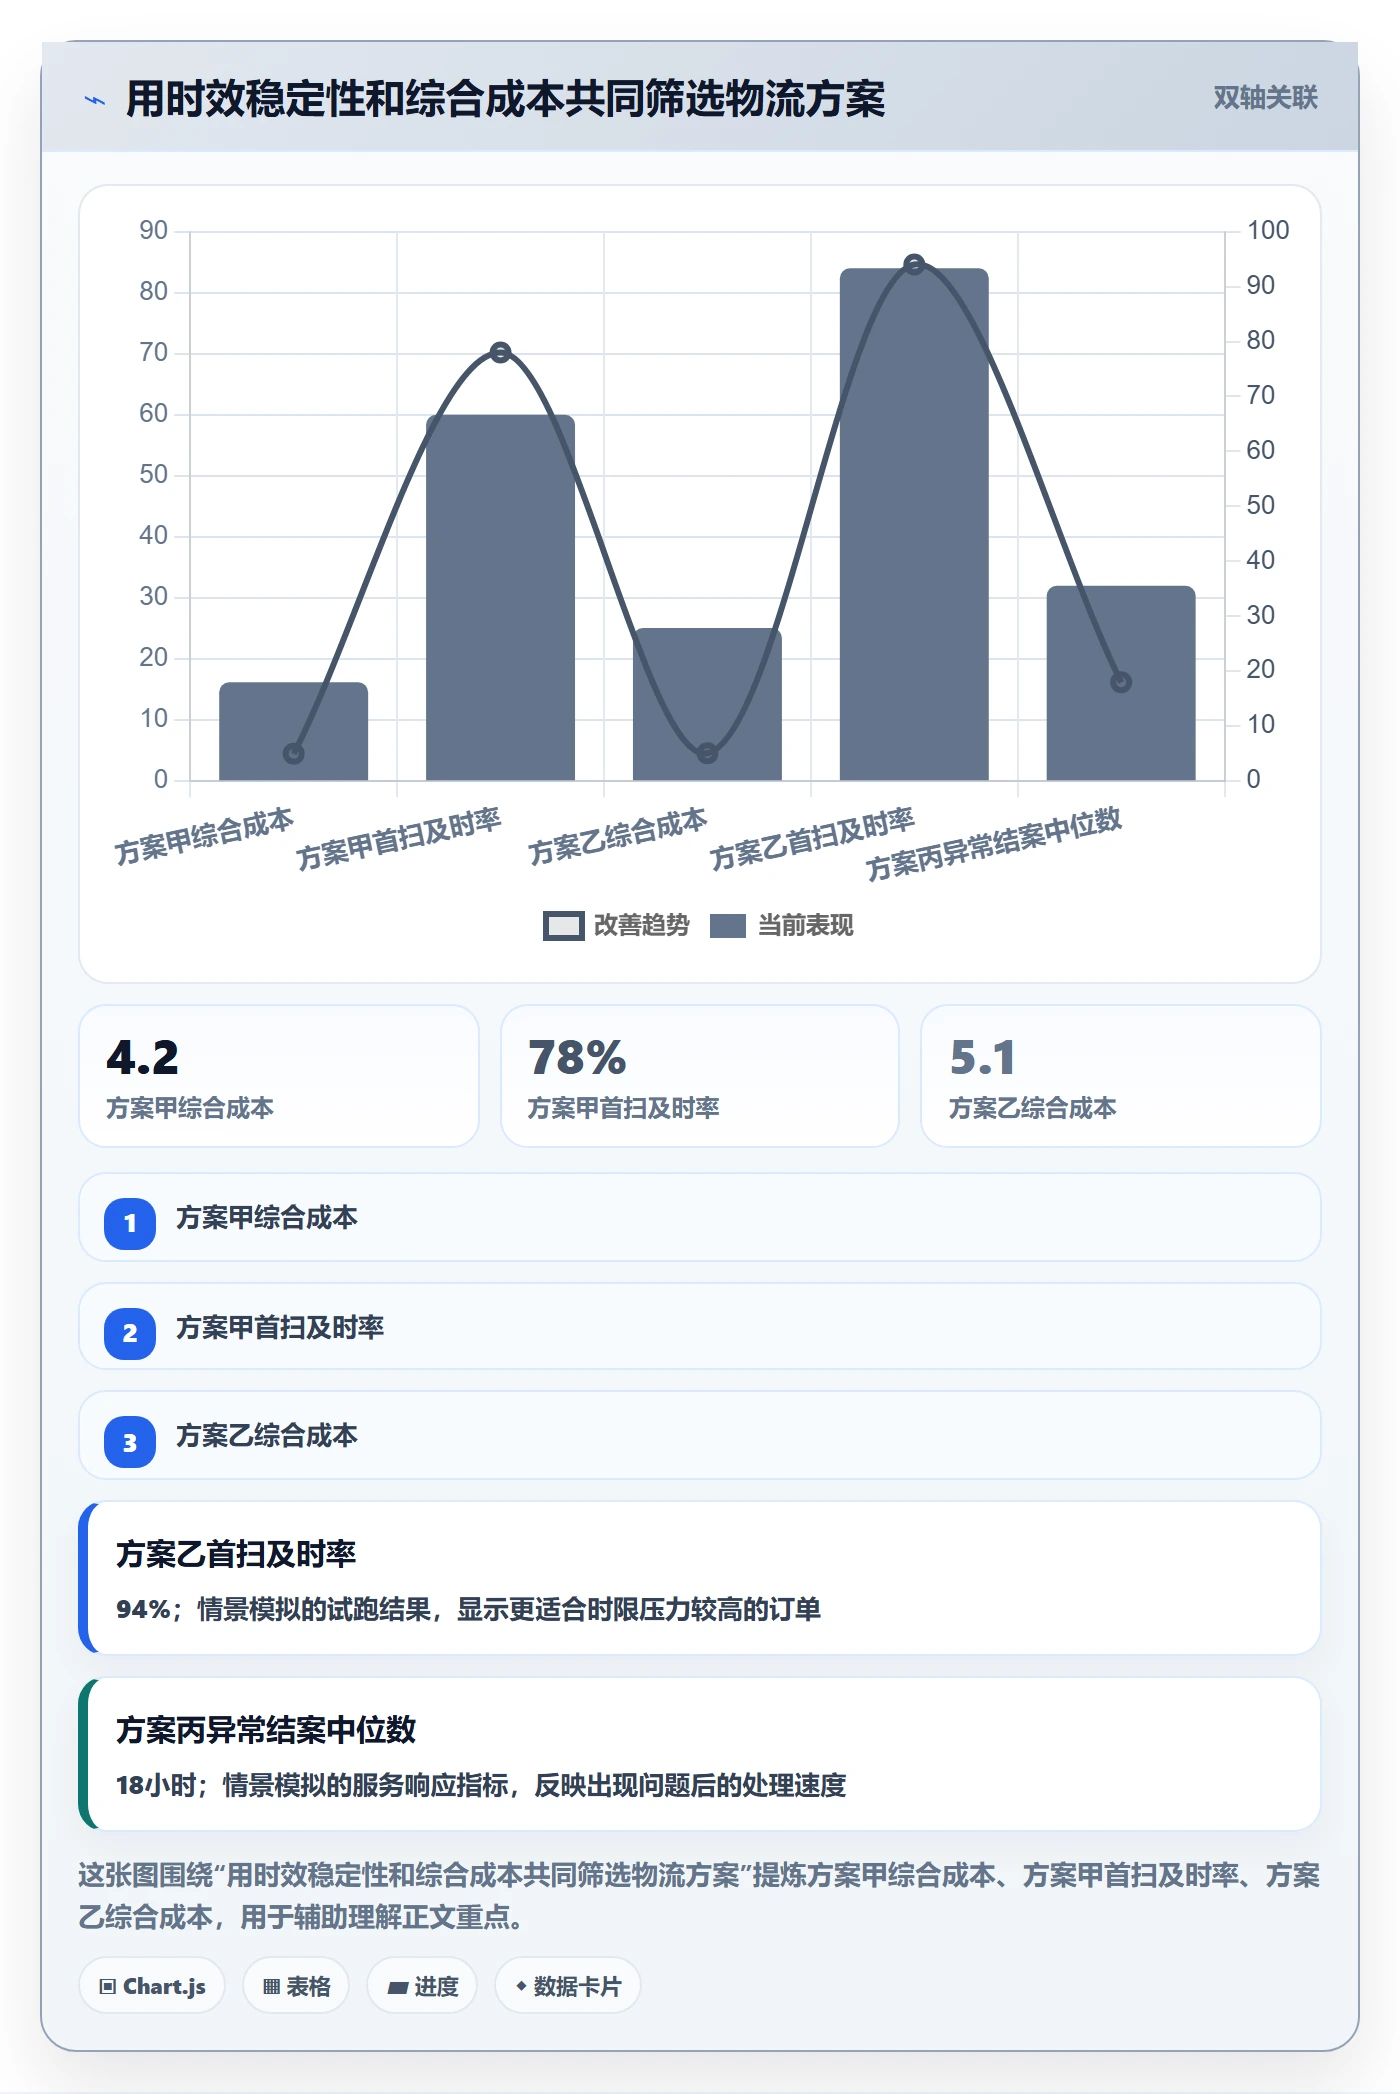
Task: Click the 当前表现 legend color box
Action: 728,926
